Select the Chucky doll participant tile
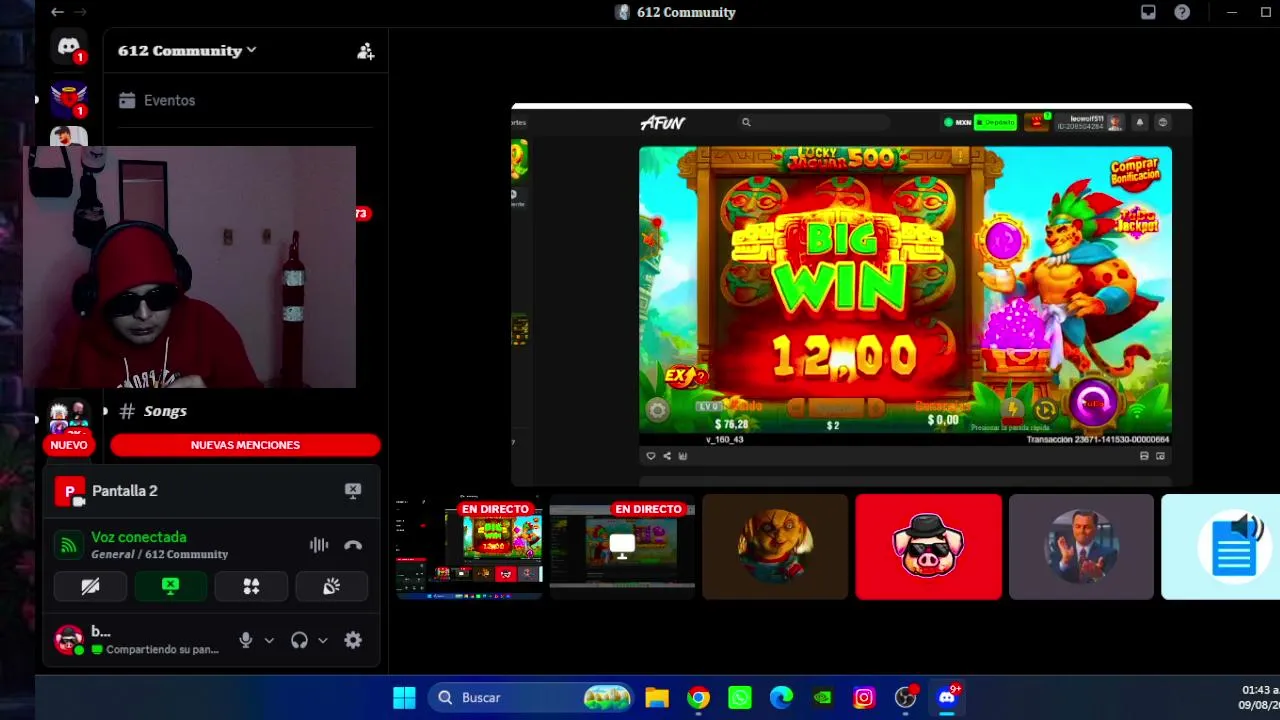Viewport: 1280px width, 720px height. [x=775, y=547]
